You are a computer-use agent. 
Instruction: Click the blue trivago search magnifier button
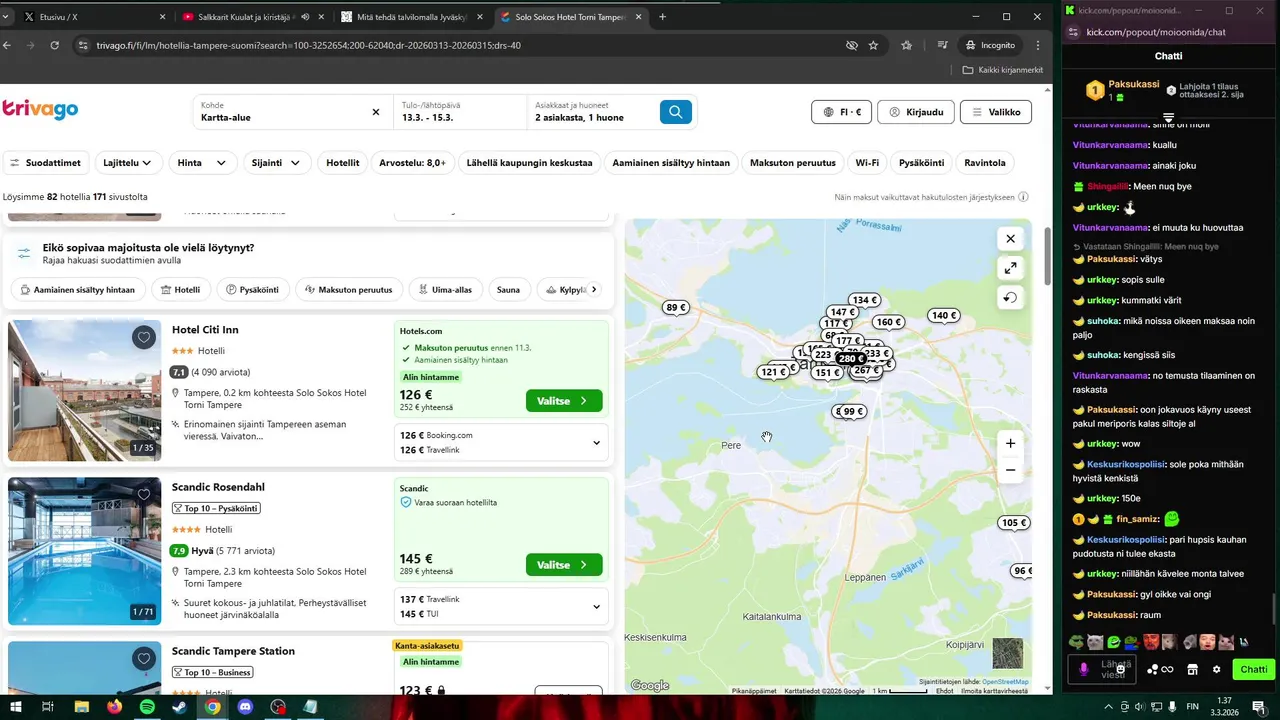(676, 112)
